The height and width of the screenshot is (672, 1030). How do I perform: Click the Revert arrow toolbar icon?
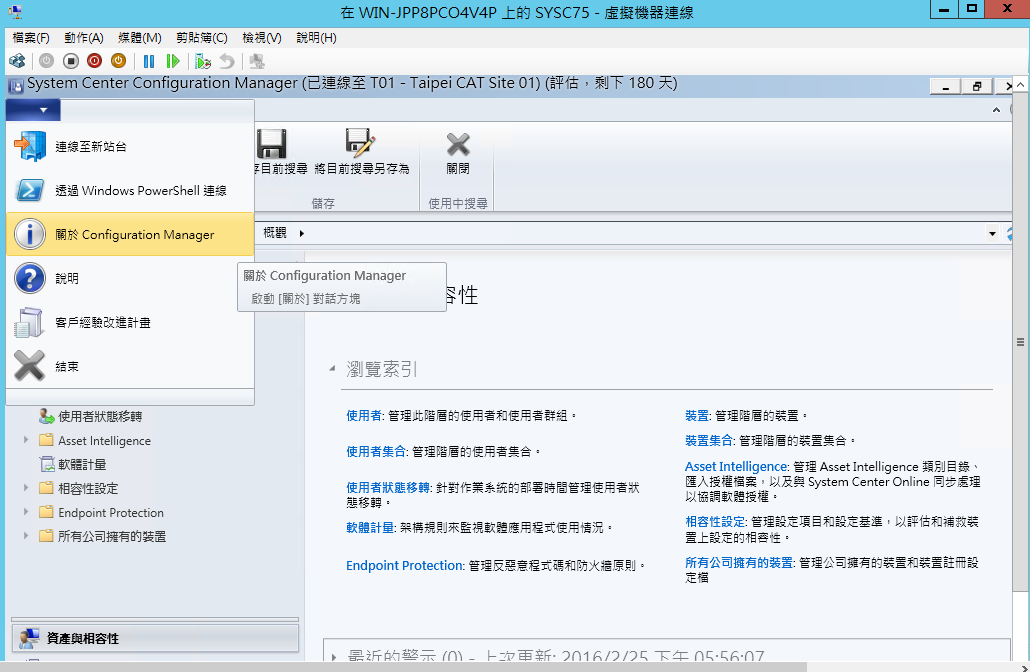point(227,61)
